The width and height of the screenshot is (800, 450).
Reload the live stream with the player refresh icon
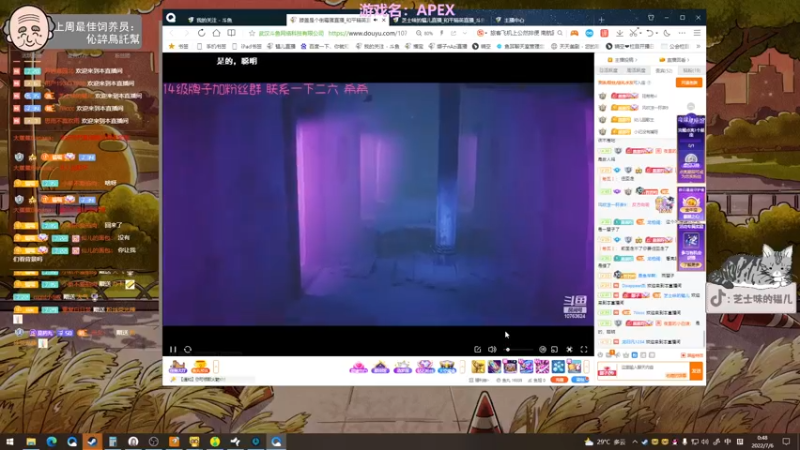188,349
